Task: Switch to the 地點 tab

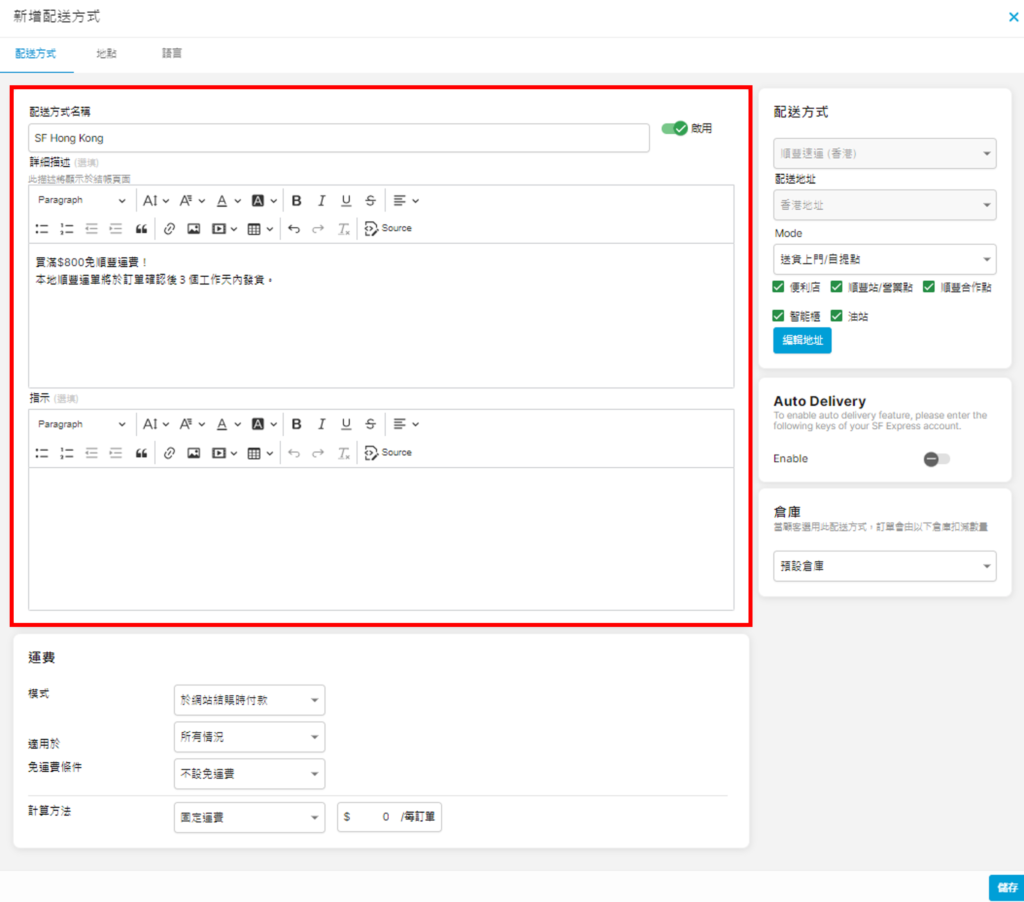Action: pos(106,53)
